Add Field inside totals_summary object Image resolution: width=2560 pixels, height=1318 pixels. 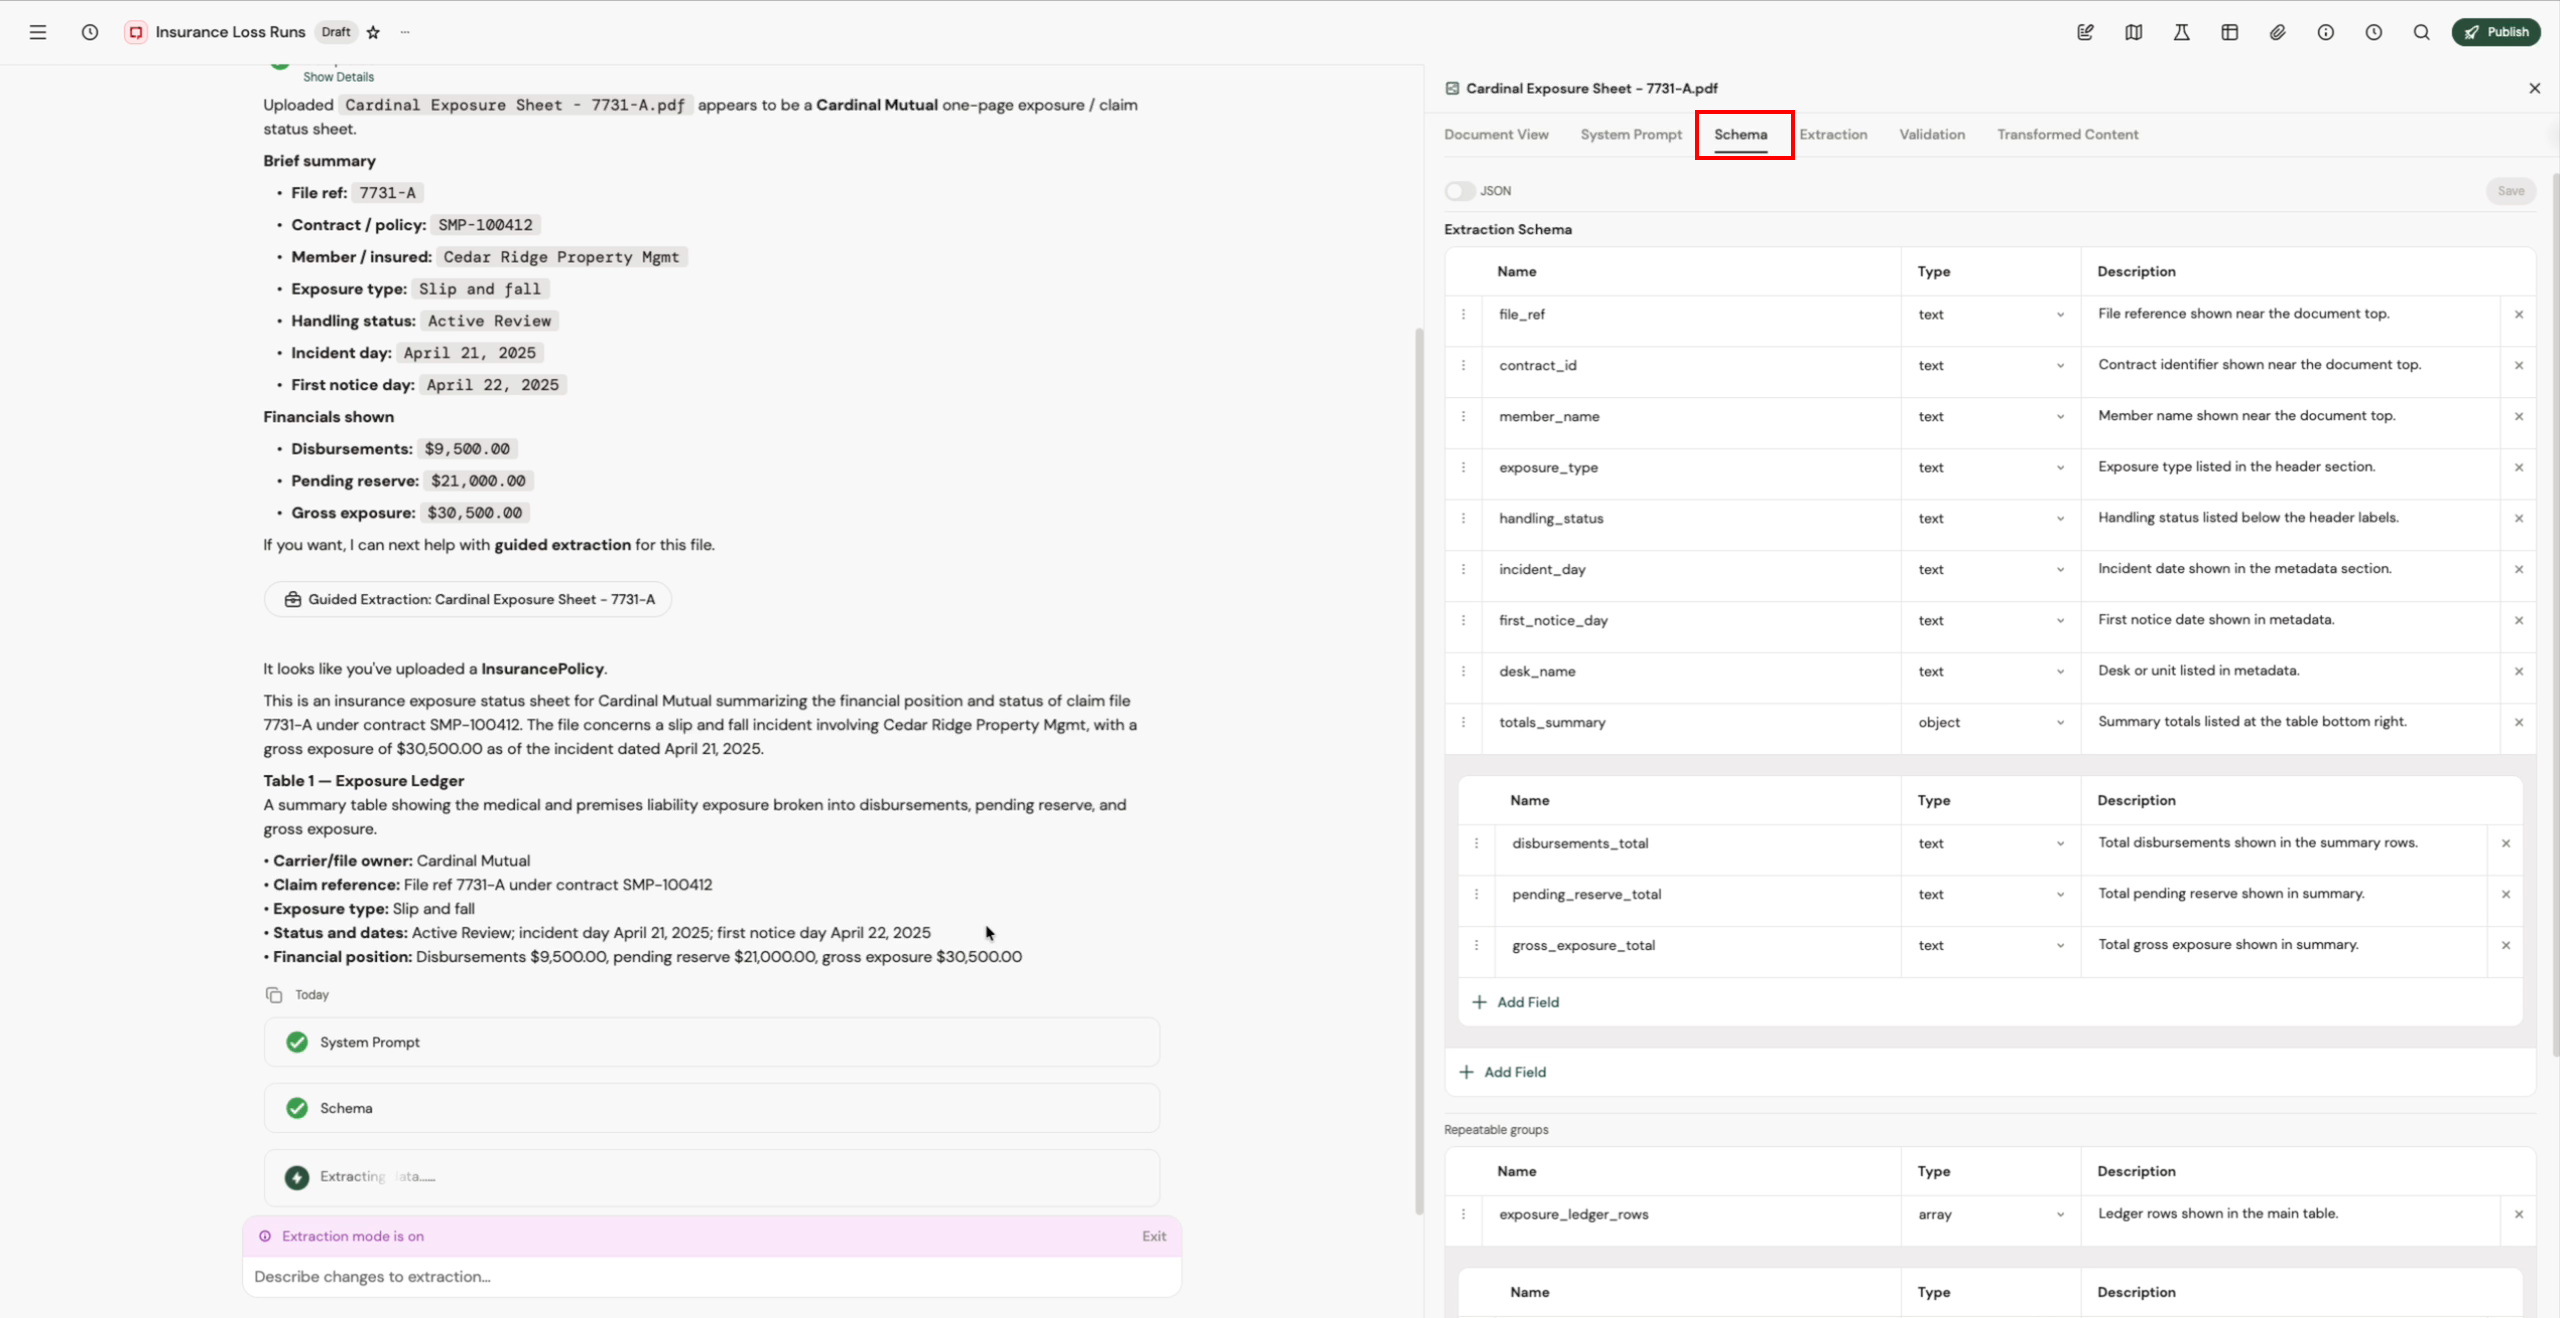point(1515,1002)
